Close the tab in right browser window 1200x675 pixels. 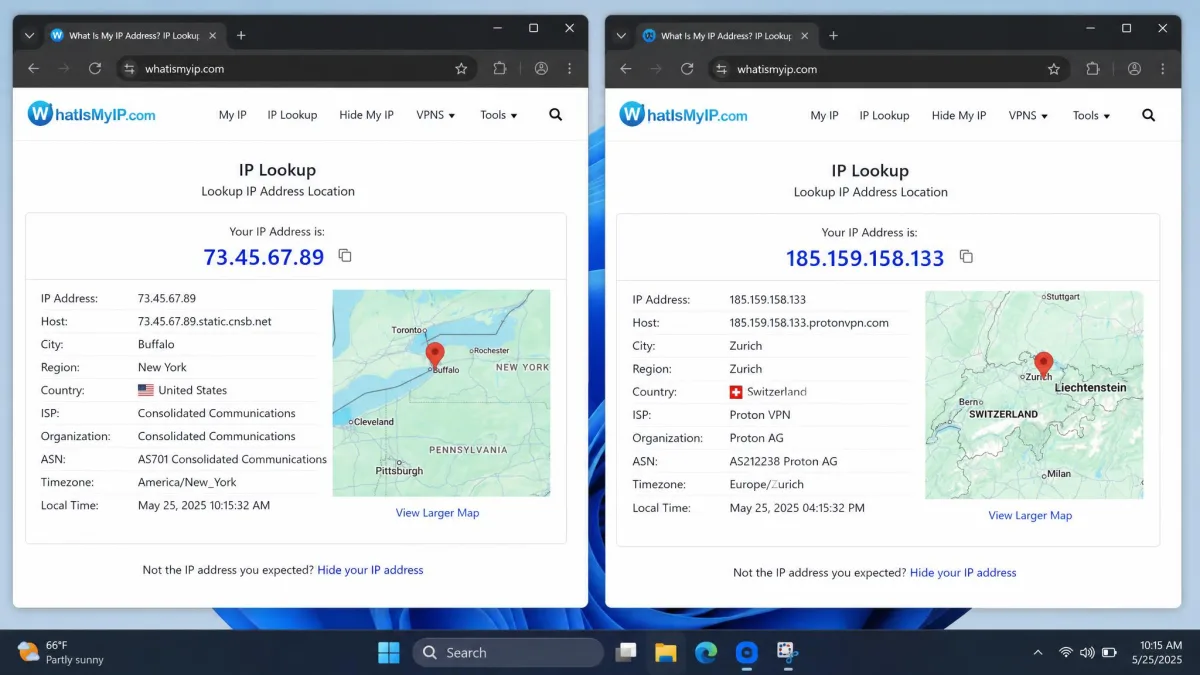coord(804,35)
